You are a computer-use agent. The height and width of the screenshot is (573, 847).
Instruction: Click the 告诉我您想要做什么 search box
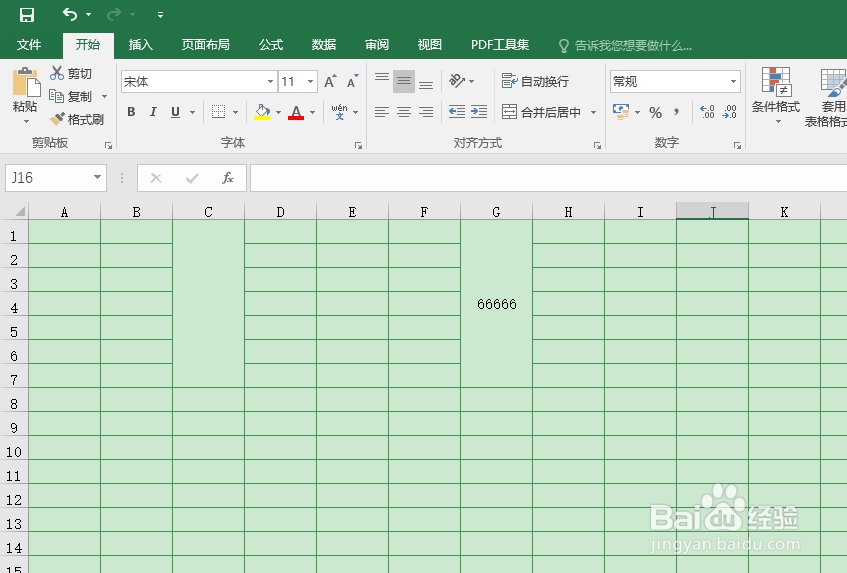point(625,46)
